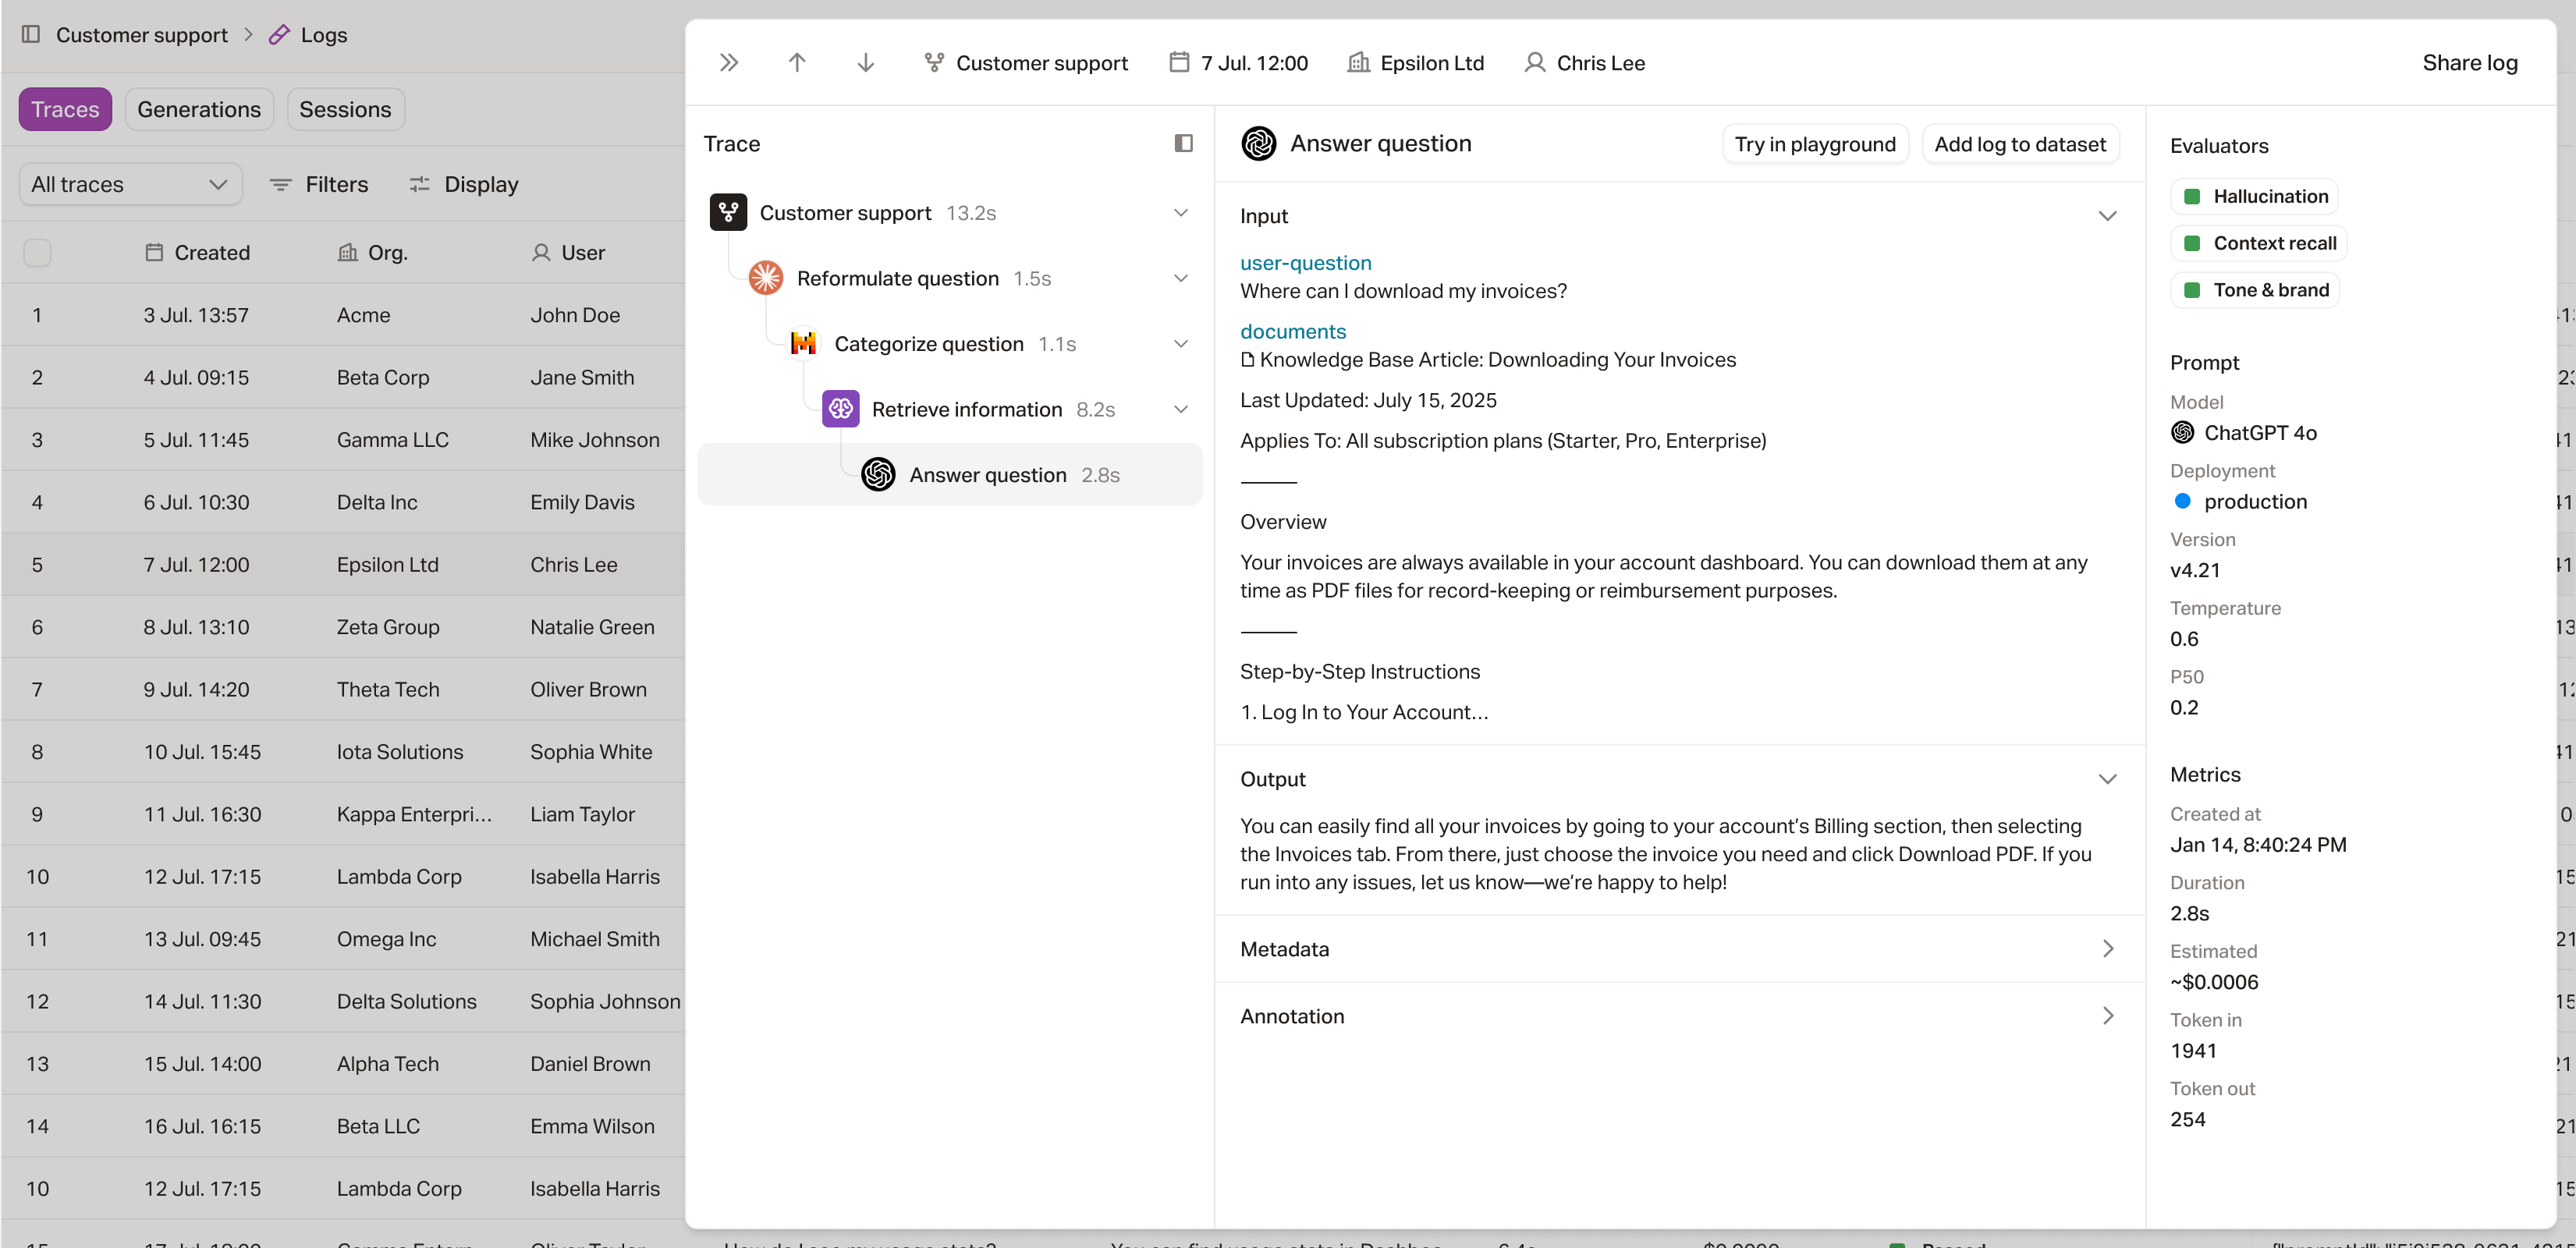The width and height of the screenshot is (2576, 1248).
Task: Go to next log with down arrow
Action: (866, 63)
